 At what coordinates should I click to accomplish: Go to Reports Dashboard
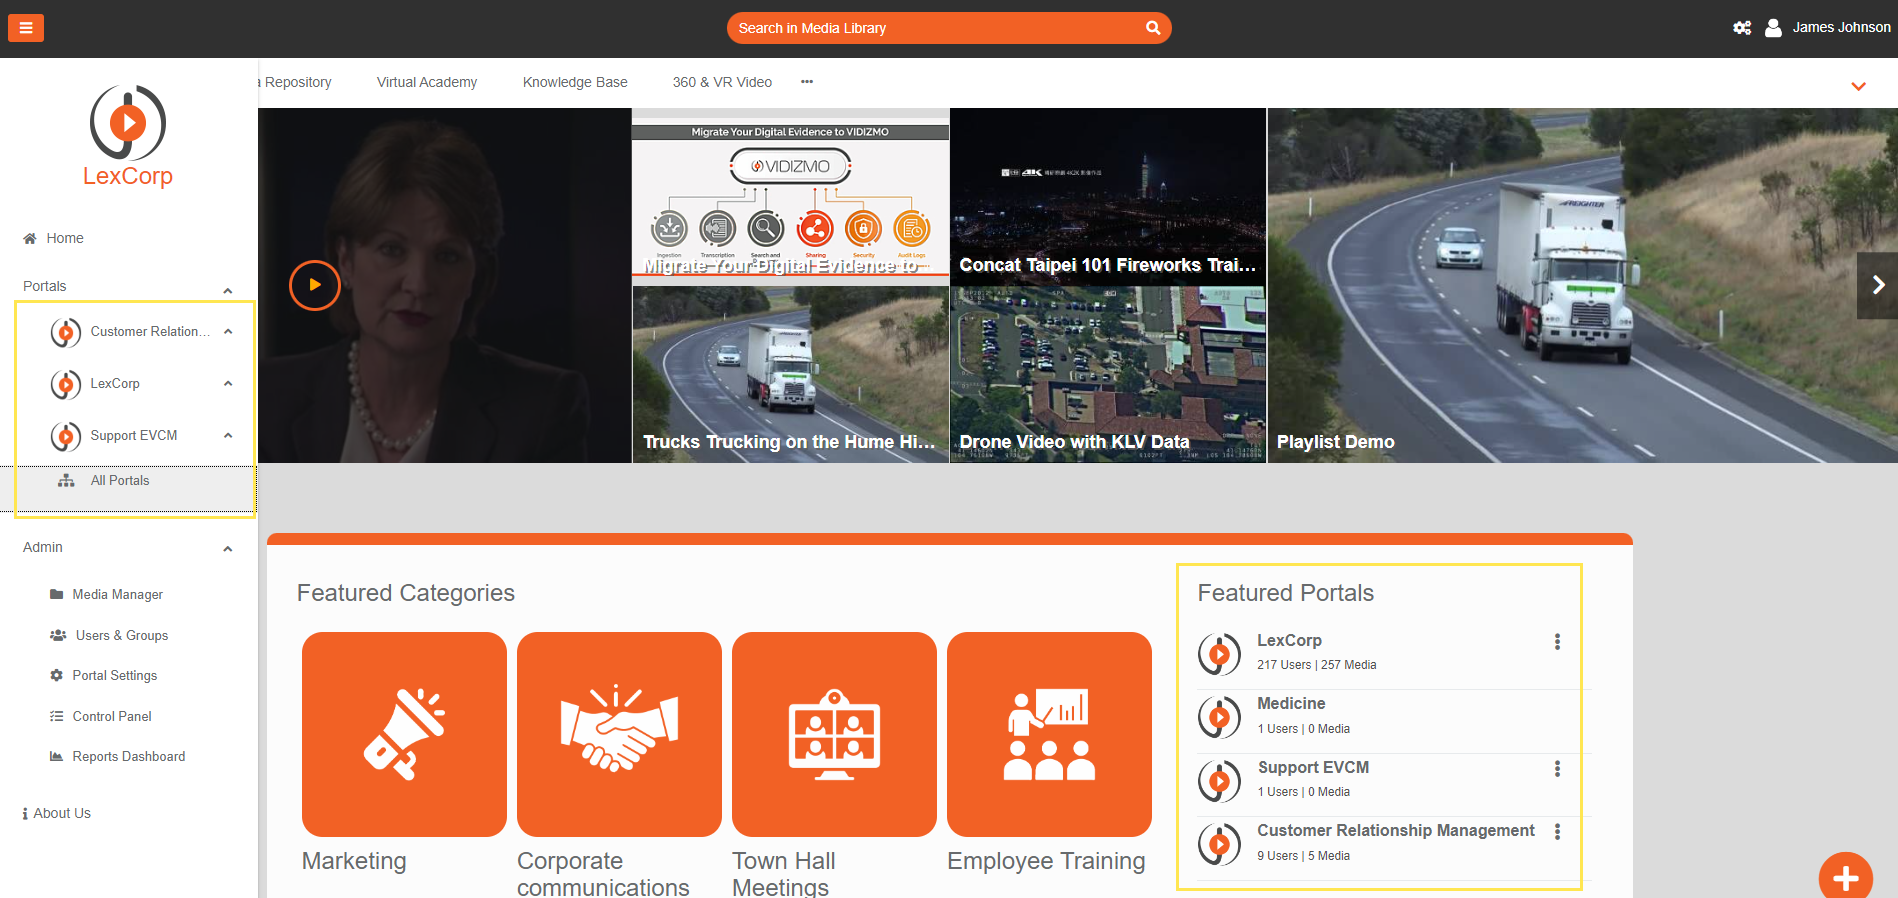click(128, 757)
